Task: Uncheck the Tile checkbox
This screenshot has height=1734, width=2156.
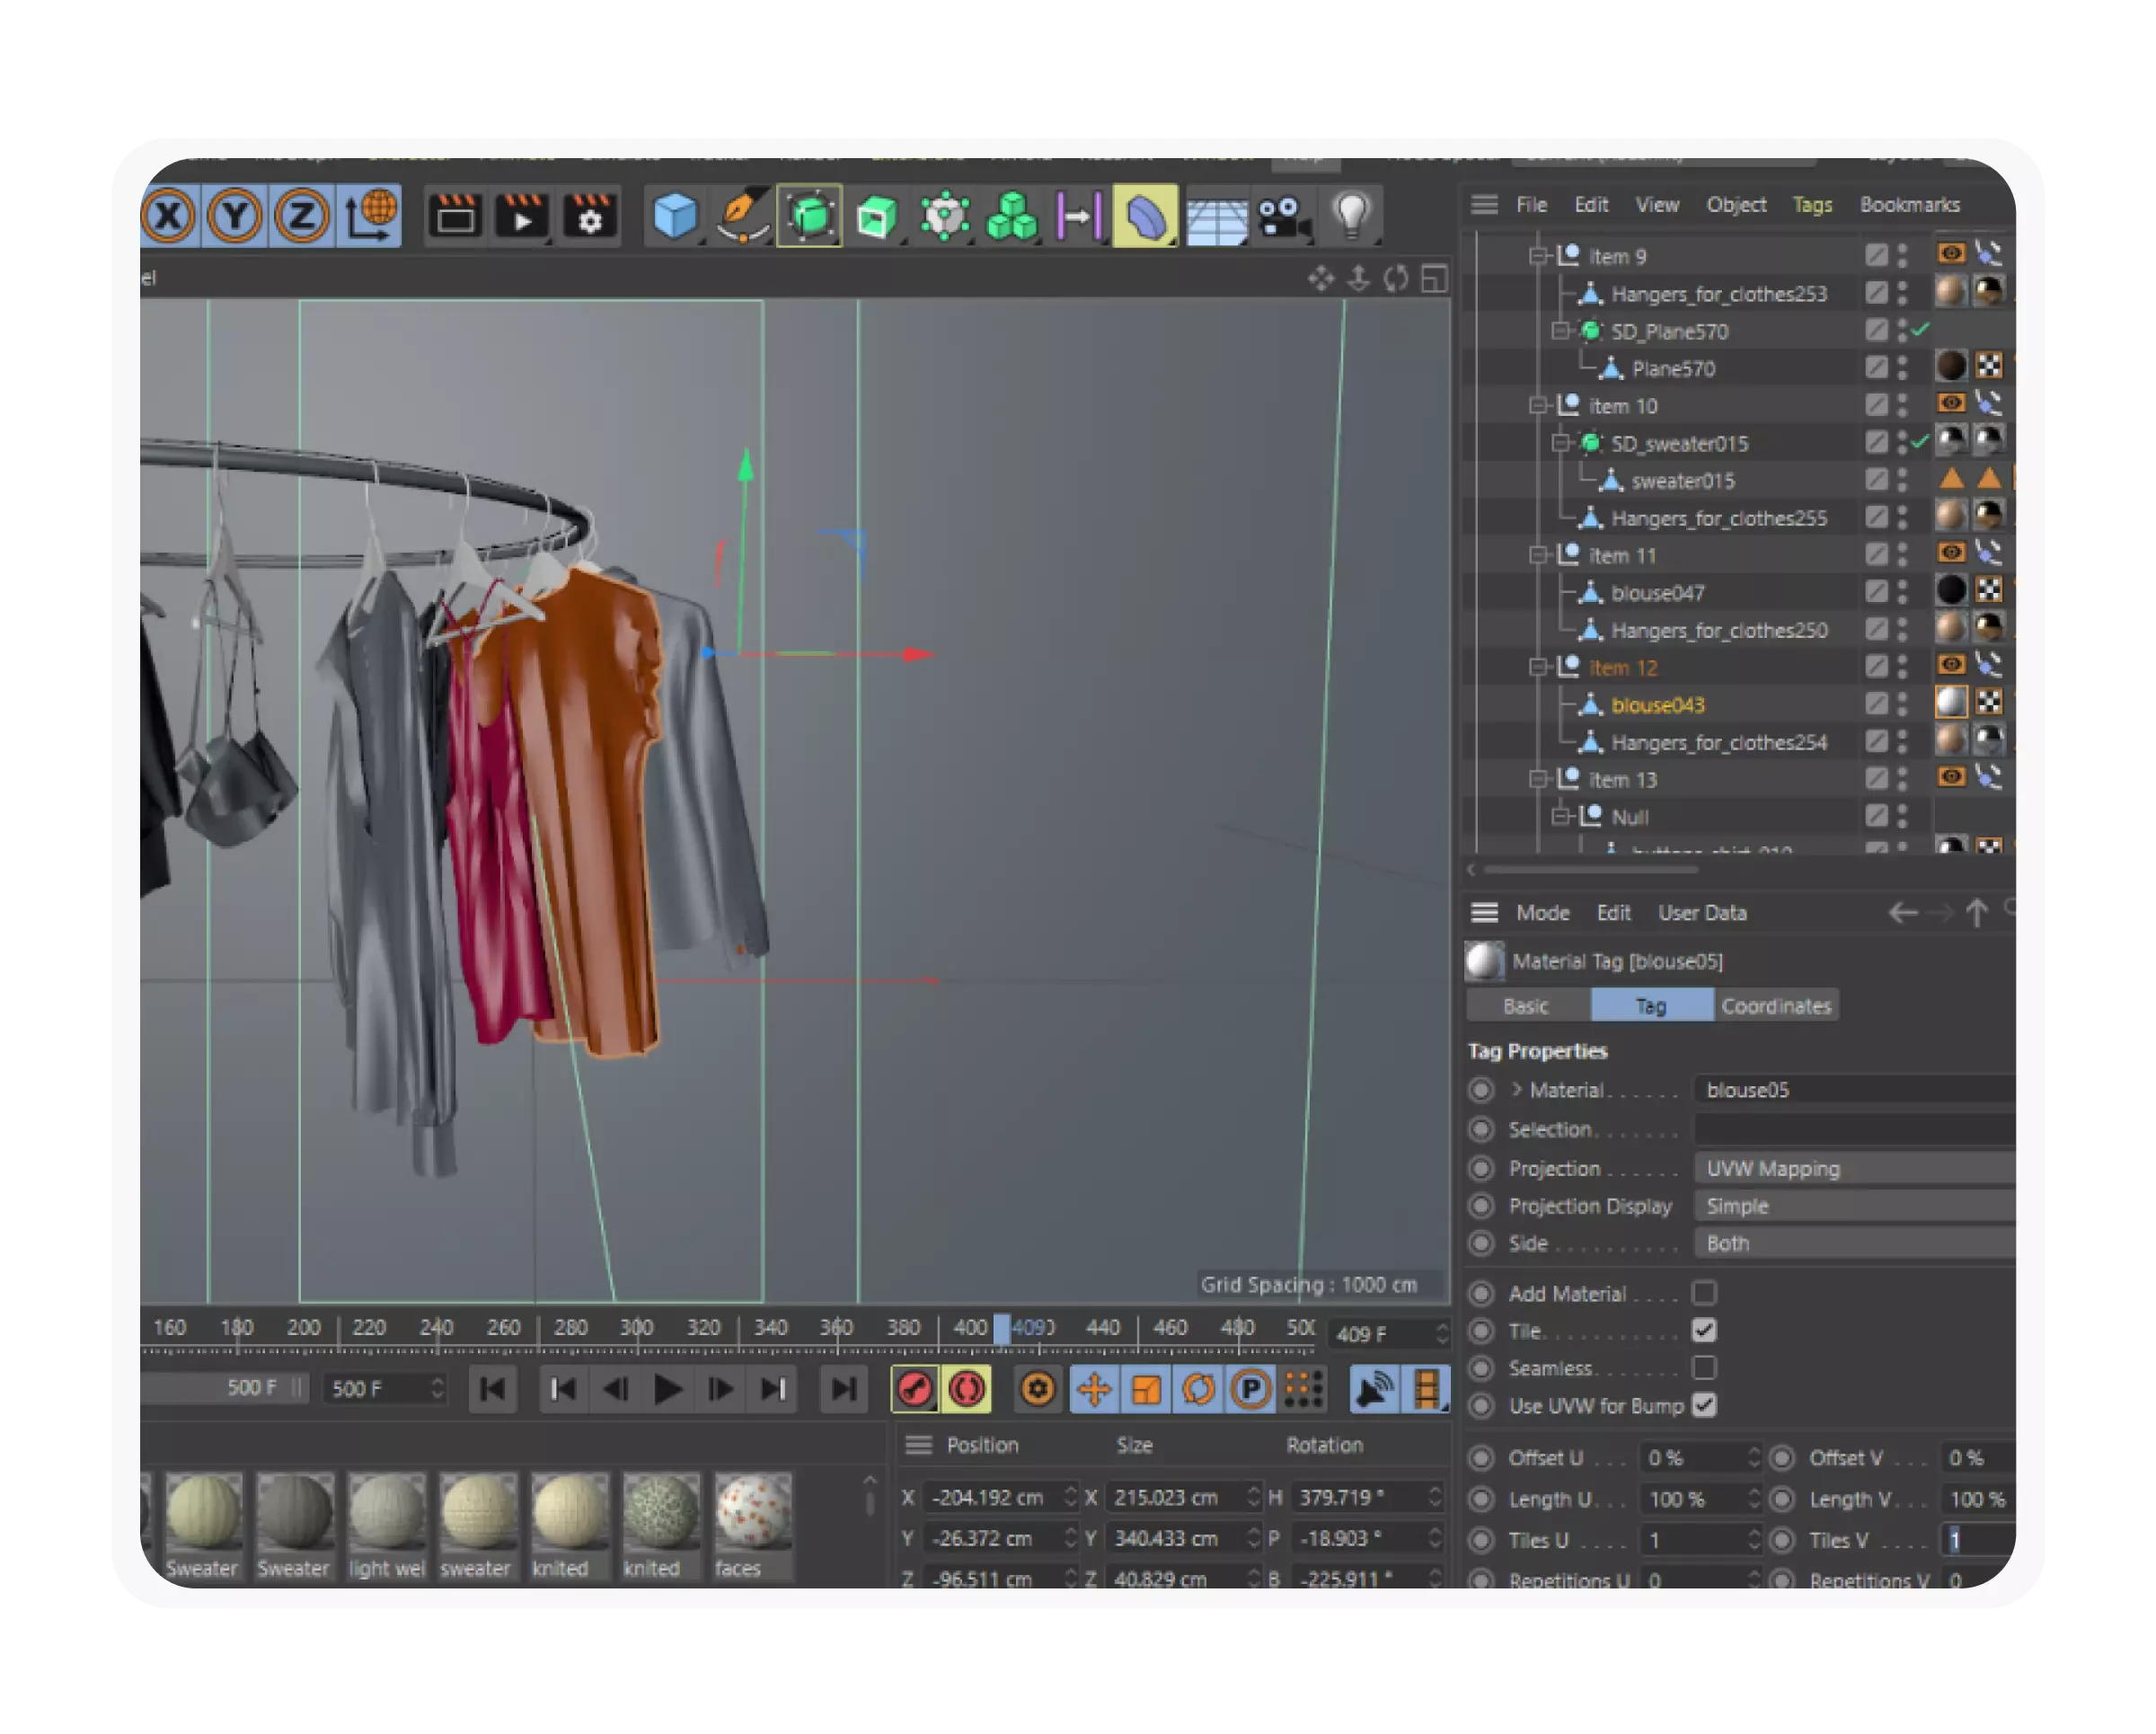Action: tap(1704, 1331)
